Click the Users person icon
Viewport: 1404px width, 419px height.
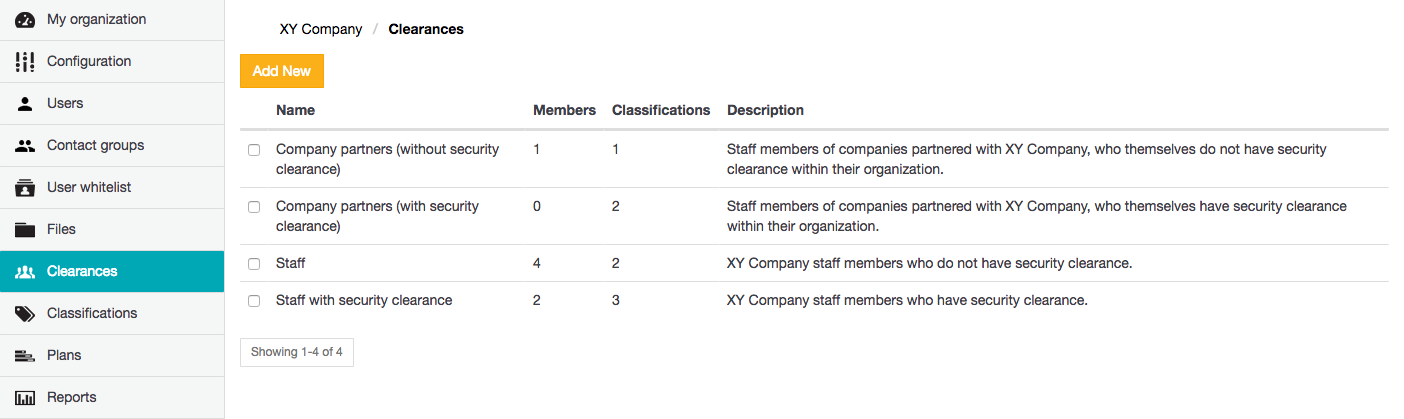click(26, 103)
